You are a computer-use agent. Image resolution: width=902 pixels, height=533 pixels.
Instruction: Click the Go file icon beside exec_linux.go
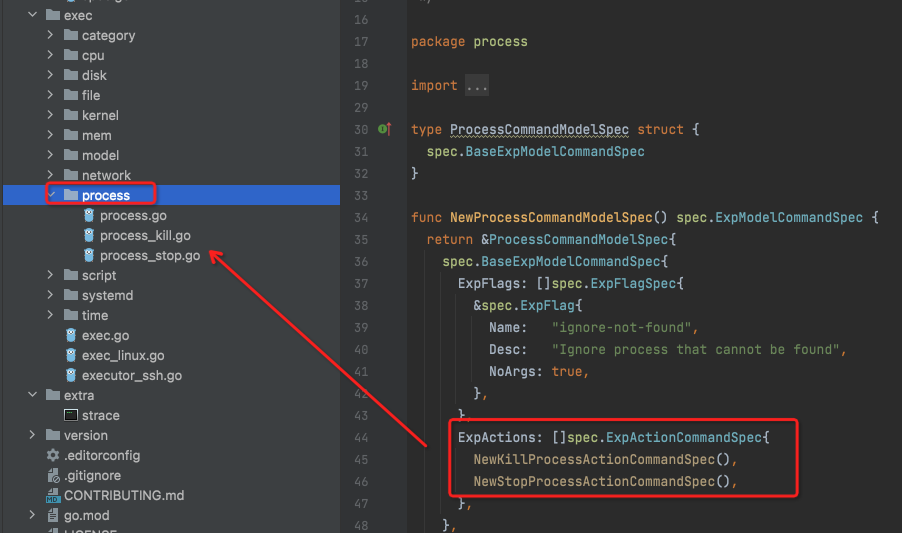tap(71, 356)
